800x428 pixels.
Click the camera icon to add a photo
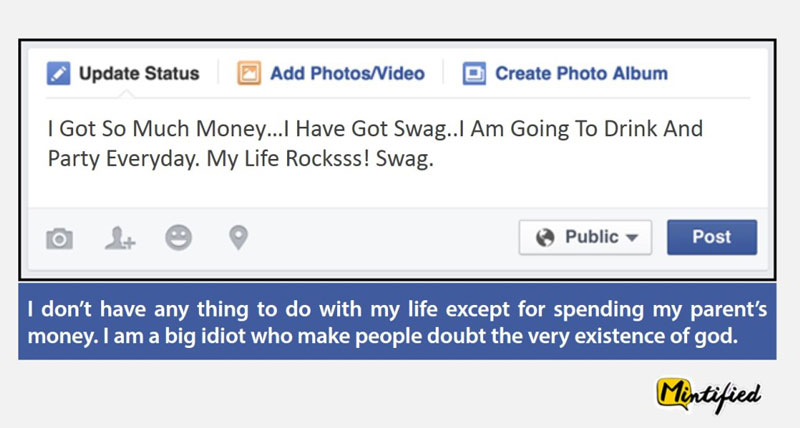click(59, 238)
